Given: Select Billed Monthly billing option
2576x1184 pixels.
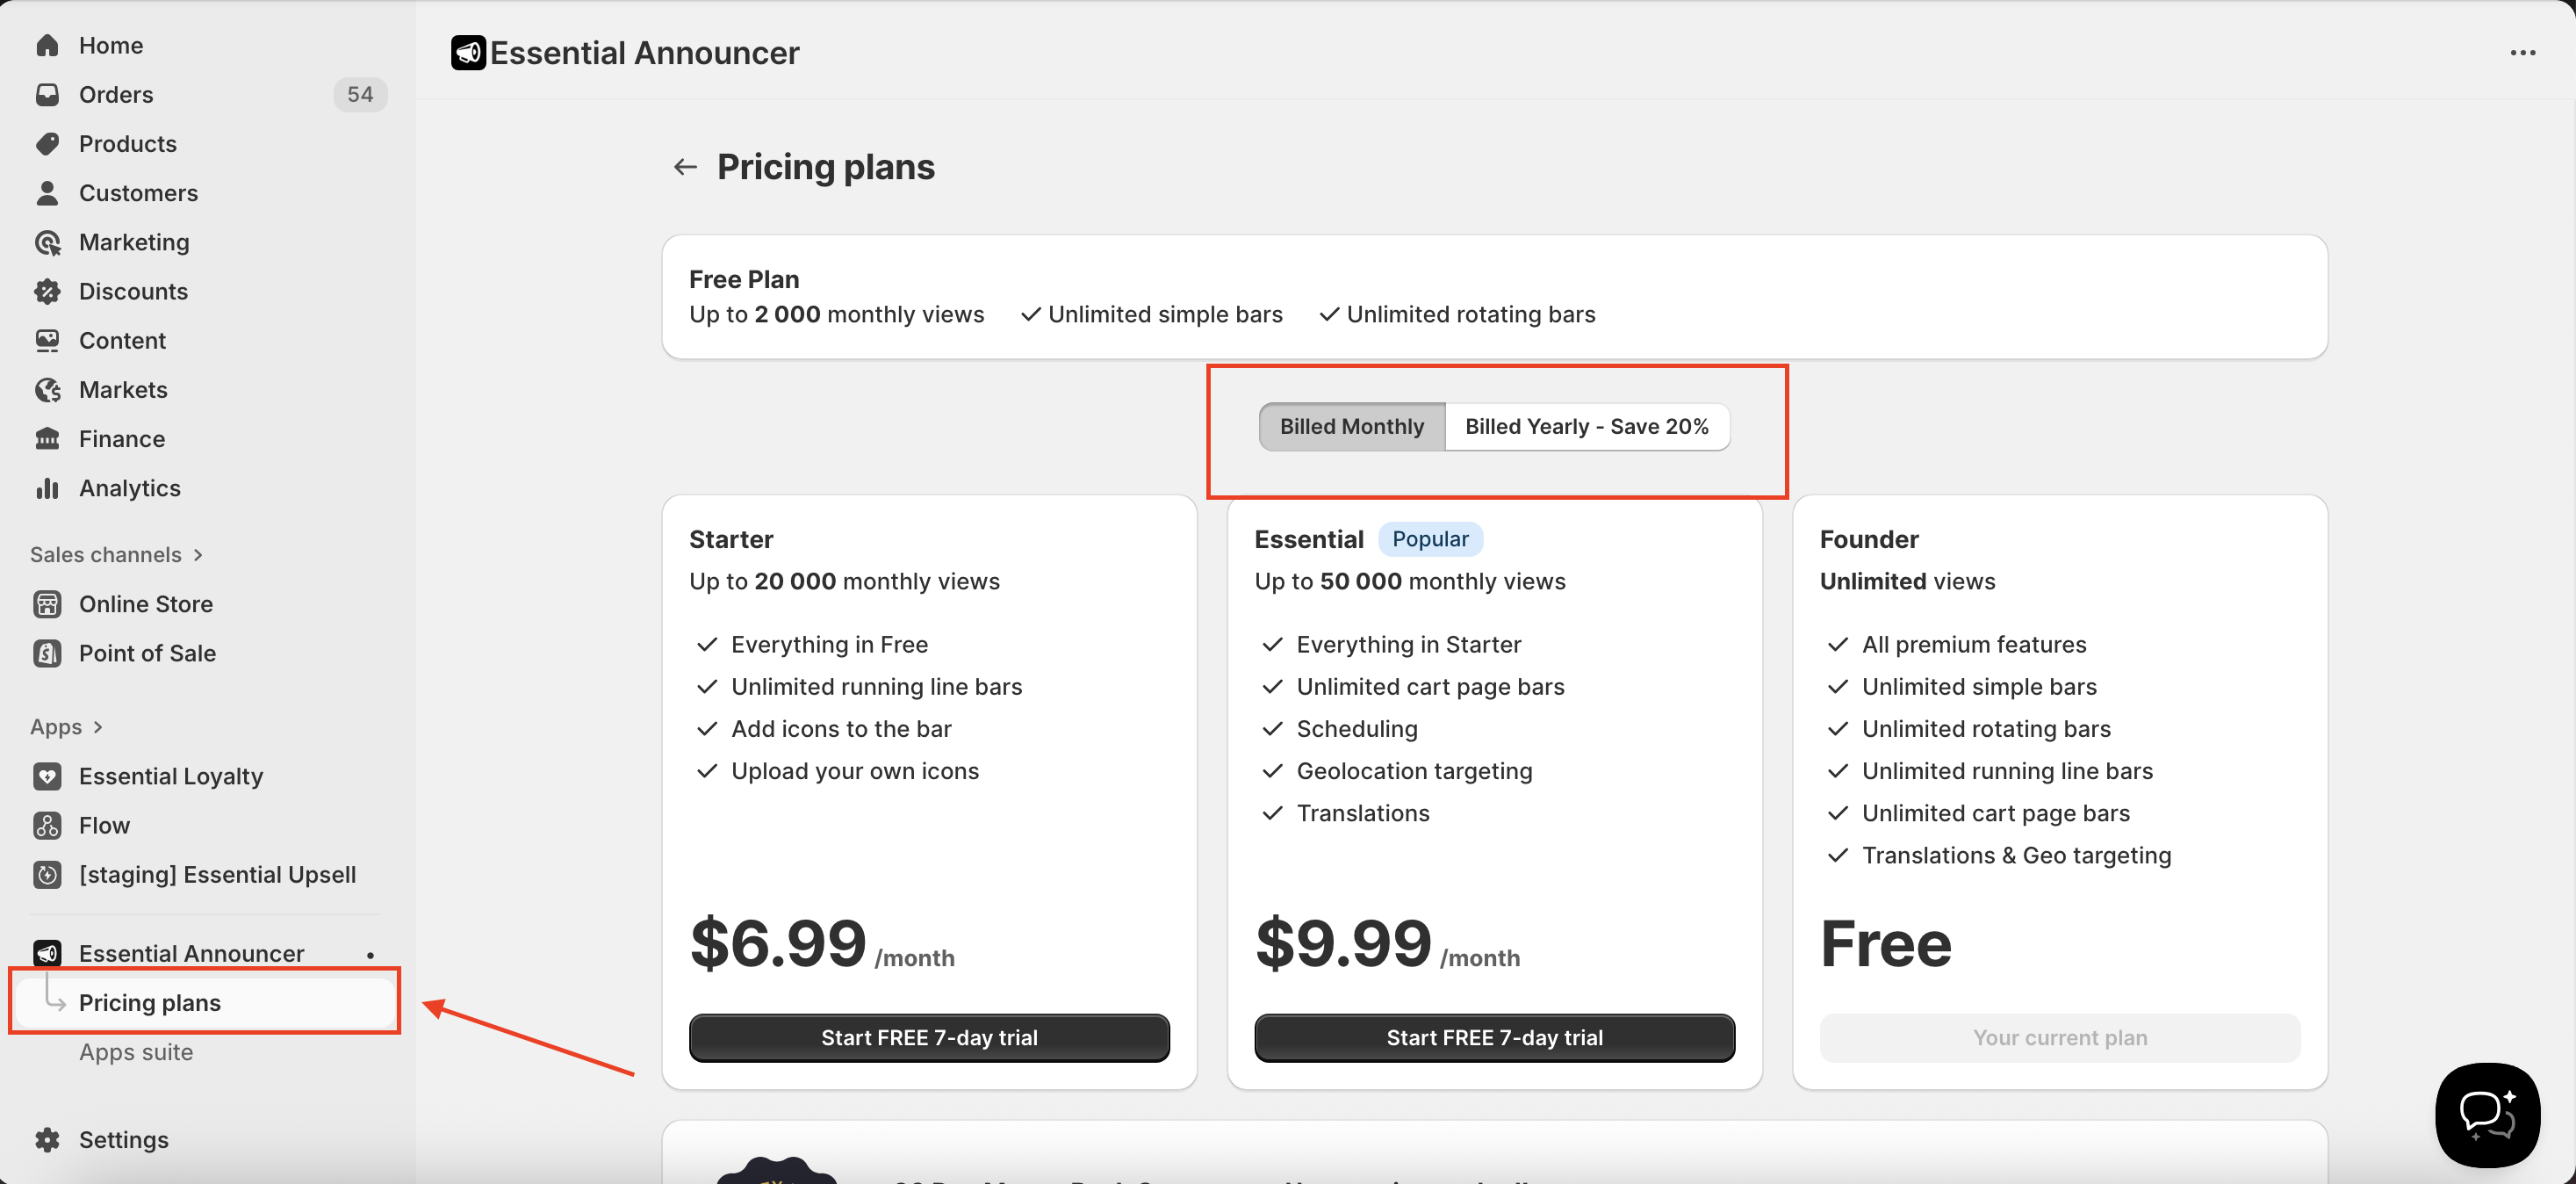Looking at the screenshot, I should coord(1351,427).
